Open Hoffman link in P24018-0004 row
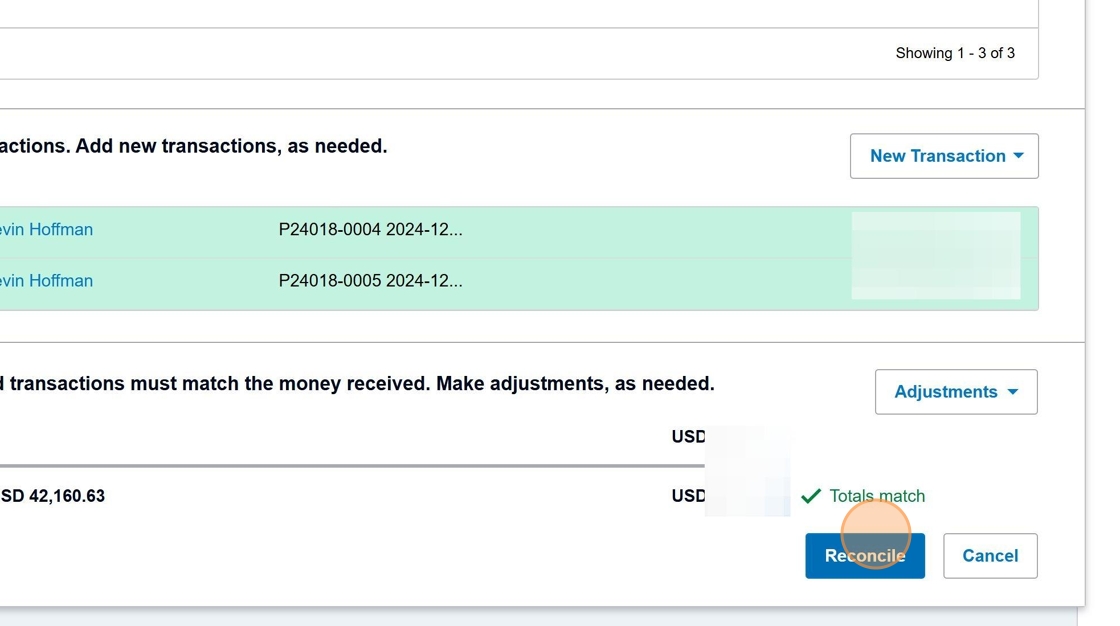 click(x=46, y=230)
